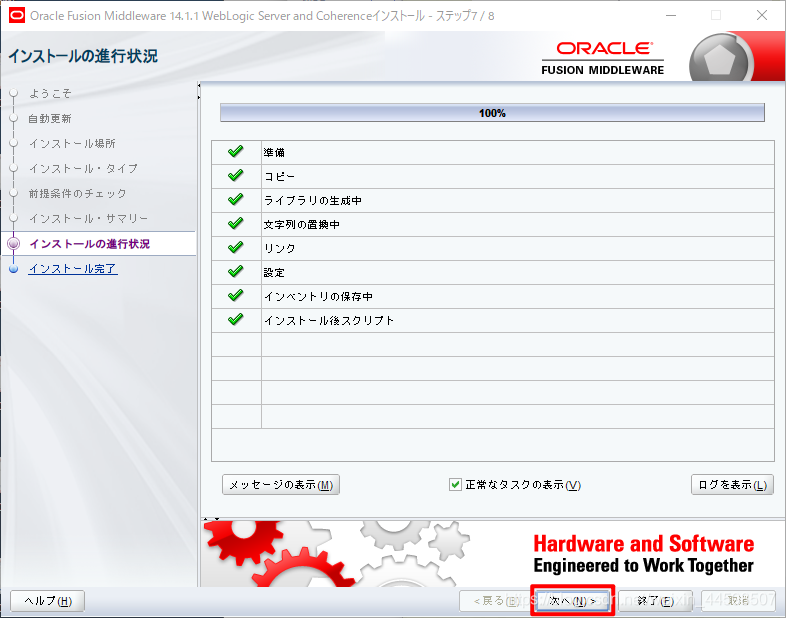Click the active インストールの進行状況 step bullet
786x618 pixels.
[14, 244]
